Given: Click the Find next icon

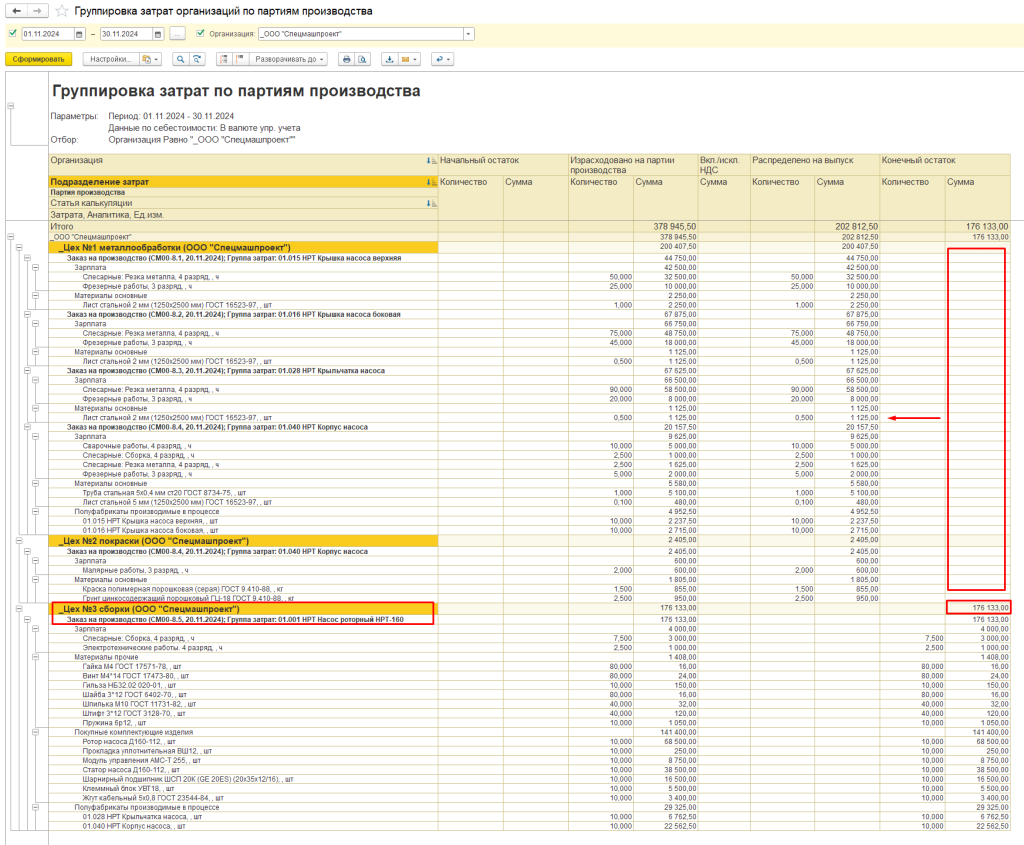Looking at the screenshot, I should (197, 59).
